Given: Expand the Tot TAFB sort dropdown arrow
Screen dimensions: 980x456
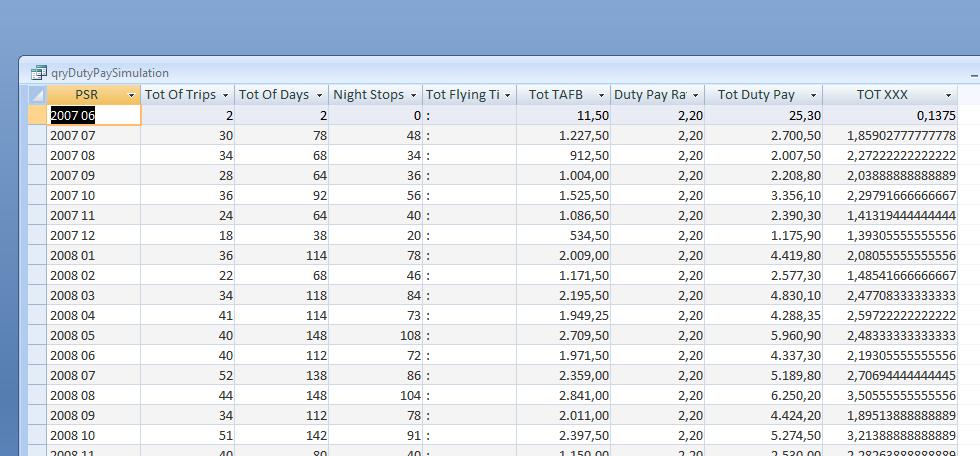Looking at the screenshot, I should [x=601, y=95].
